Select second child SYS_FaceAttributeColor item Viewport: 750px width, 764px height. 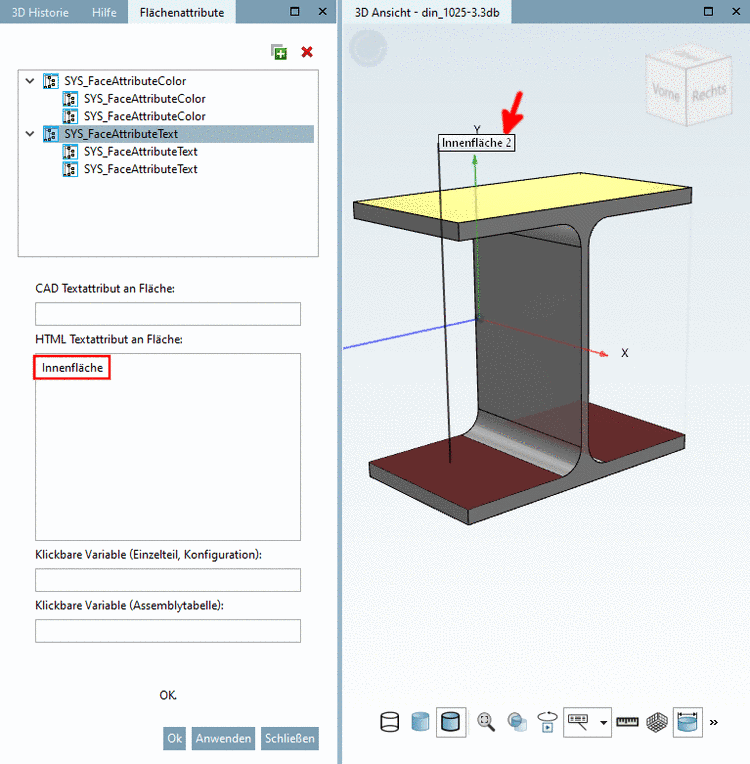coord(145,116)
